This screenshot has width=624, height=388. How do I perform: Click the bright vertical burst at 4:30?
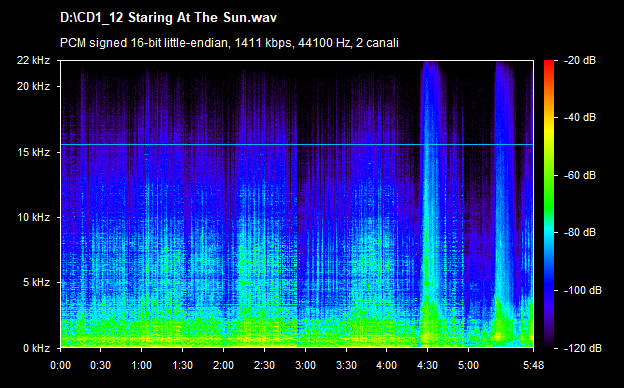coord(431,204)
